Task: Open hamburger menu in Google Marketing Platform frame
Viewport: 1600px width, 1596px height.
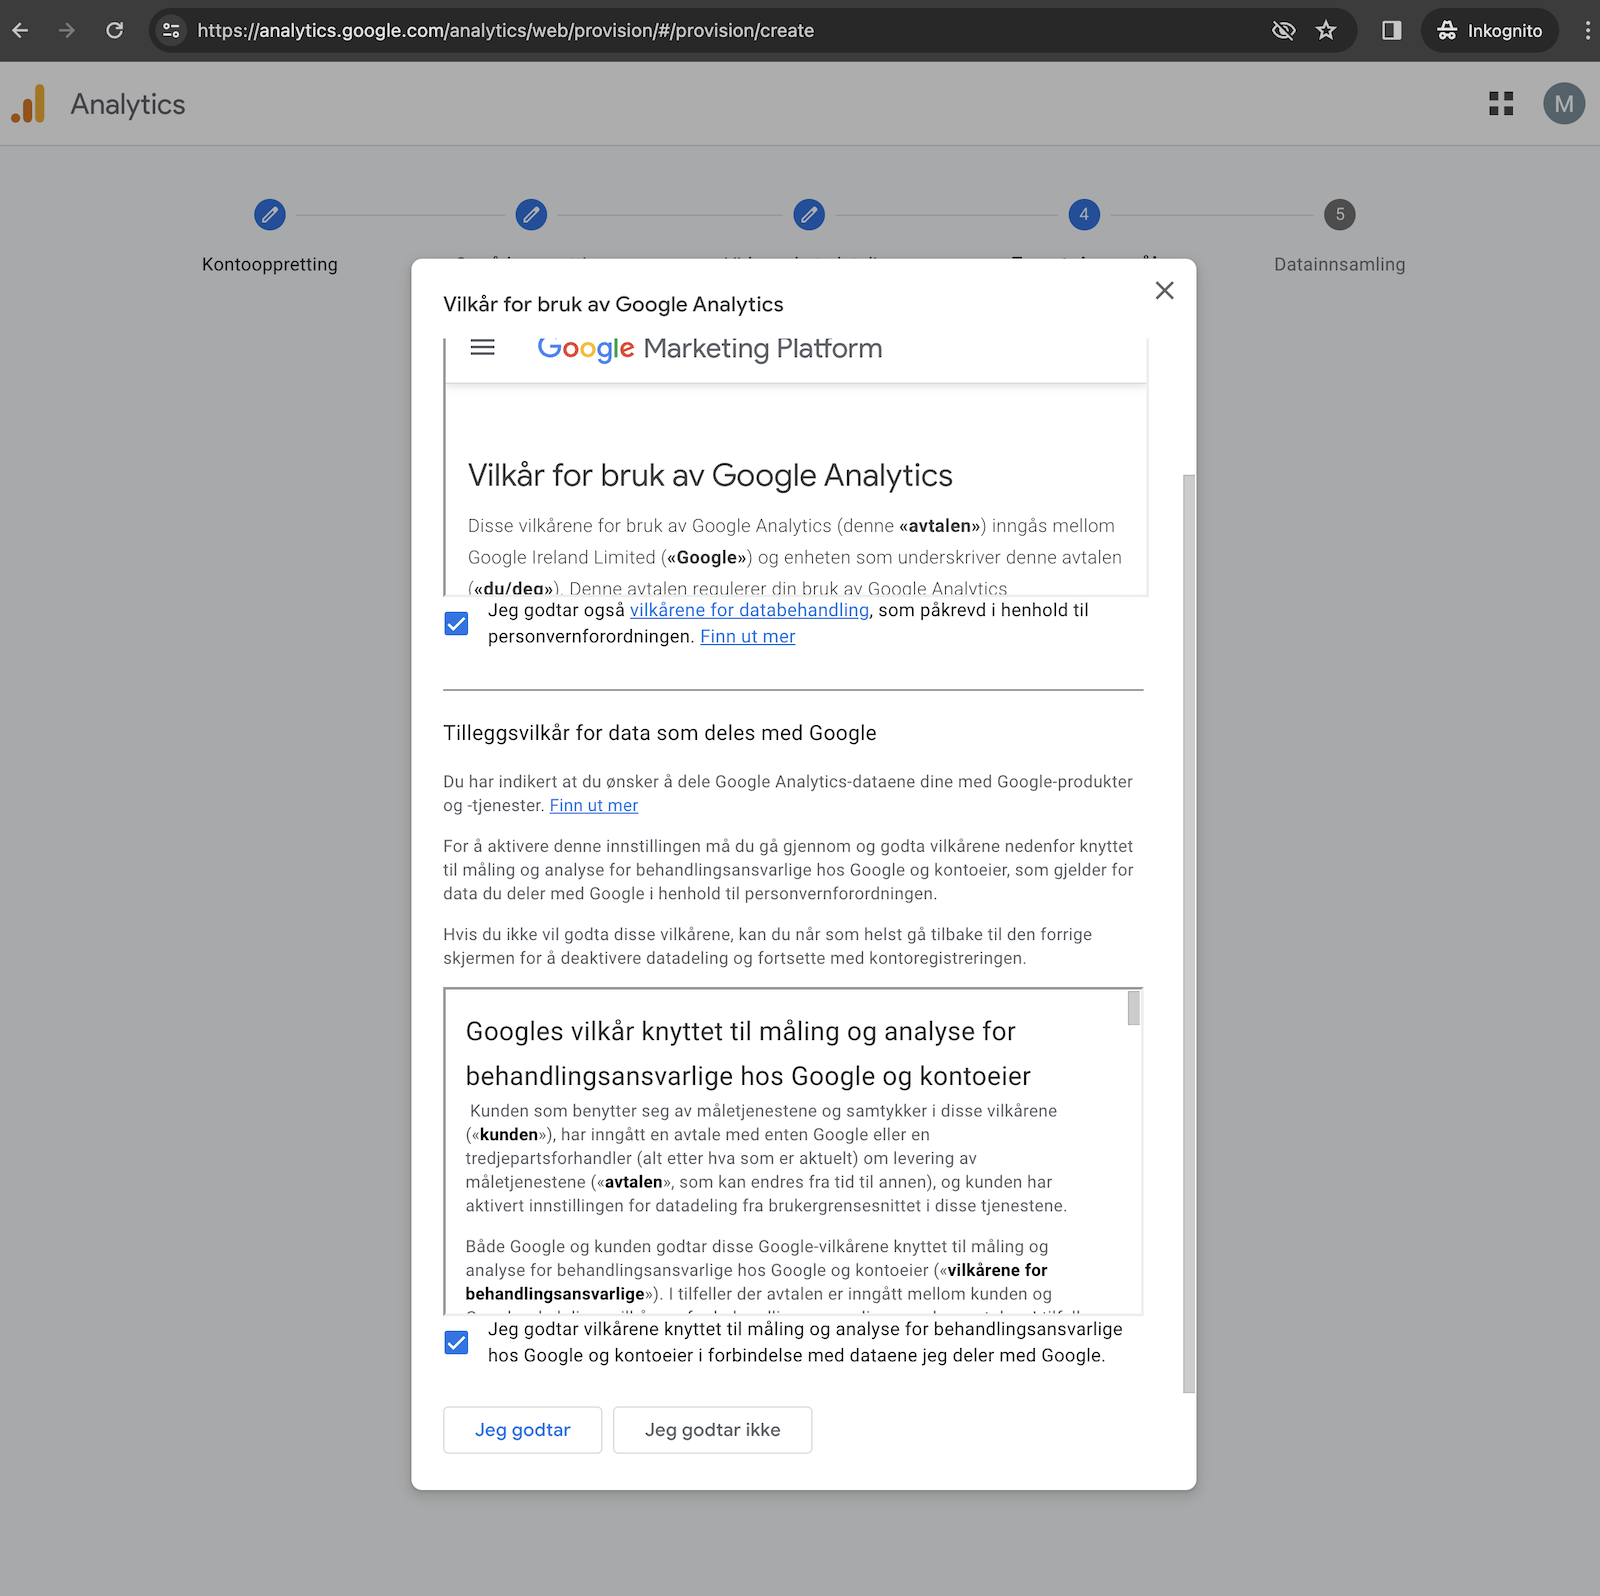Action: click(483, 347)
